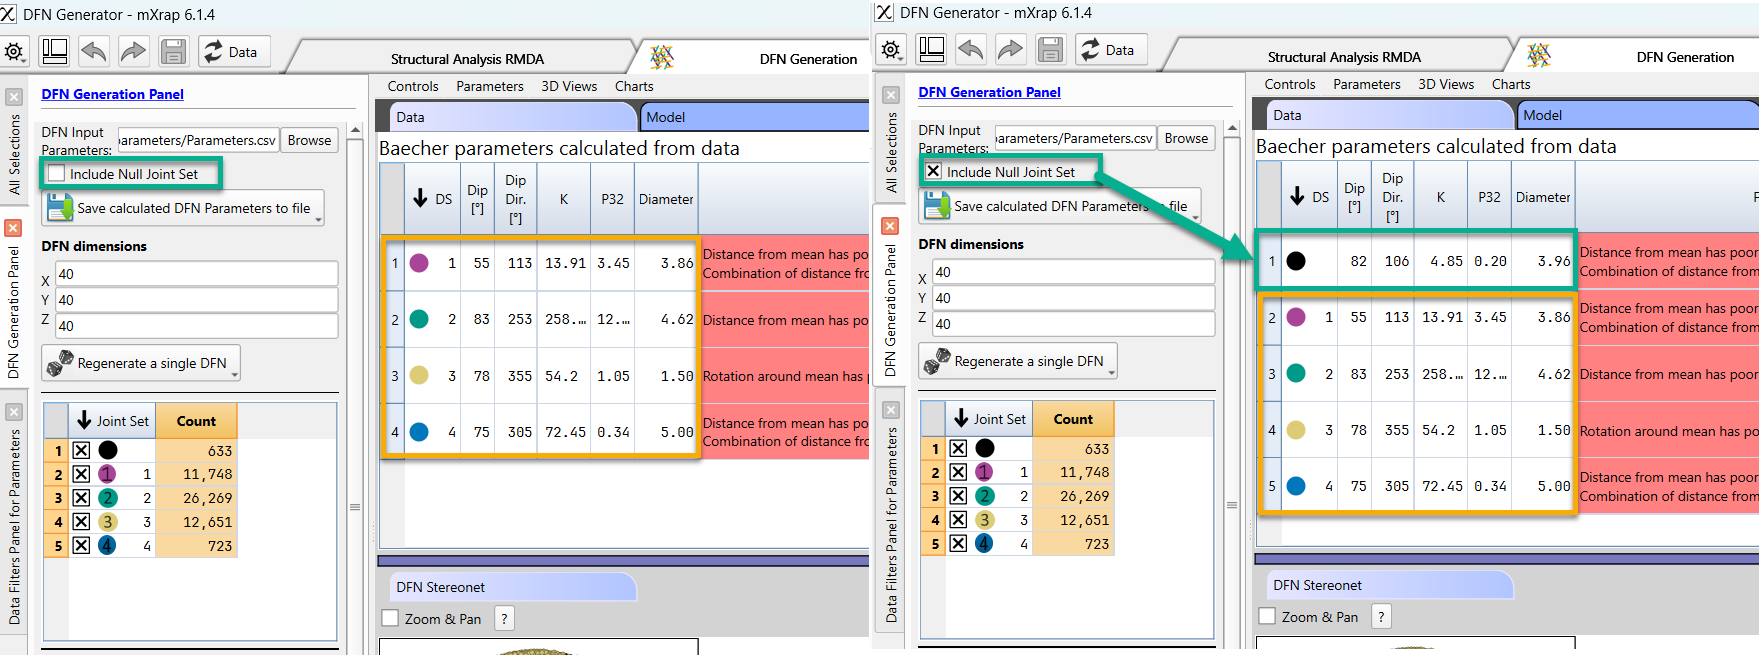Screen dimensions: 1761x658
Task: Click Data refresh button in left toolbar
Action: pos(232,51)
